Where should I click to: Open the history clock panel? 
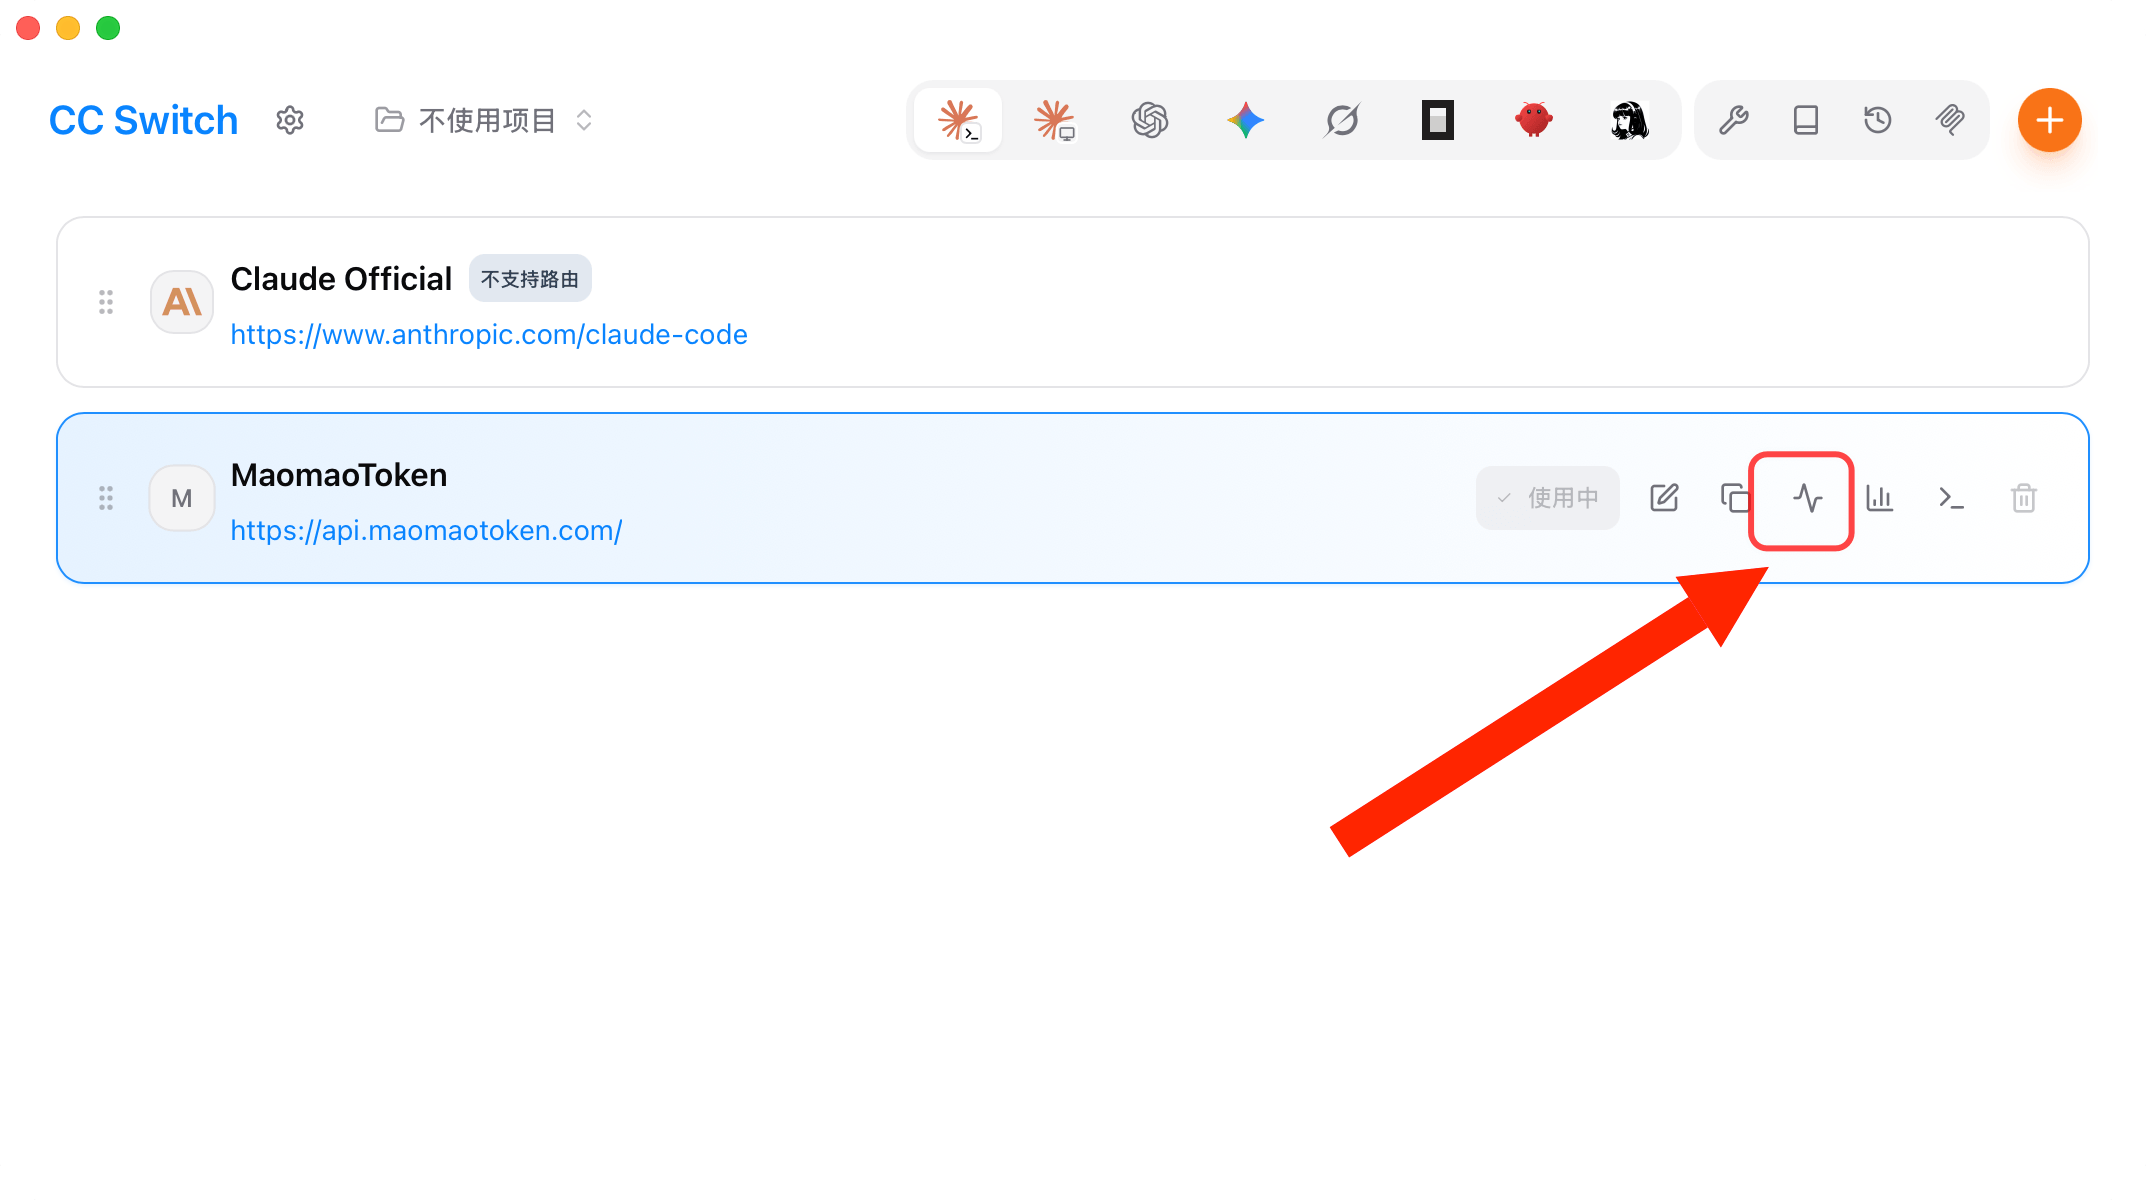click(x=1878, y=120)
